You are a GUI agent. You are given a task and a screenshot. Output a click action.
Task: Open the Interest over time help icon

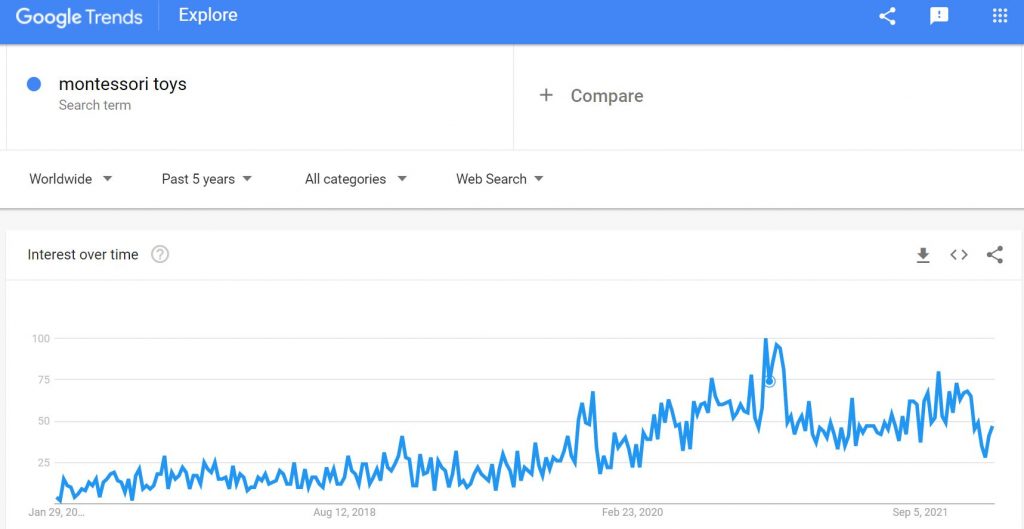click(160, 255)
